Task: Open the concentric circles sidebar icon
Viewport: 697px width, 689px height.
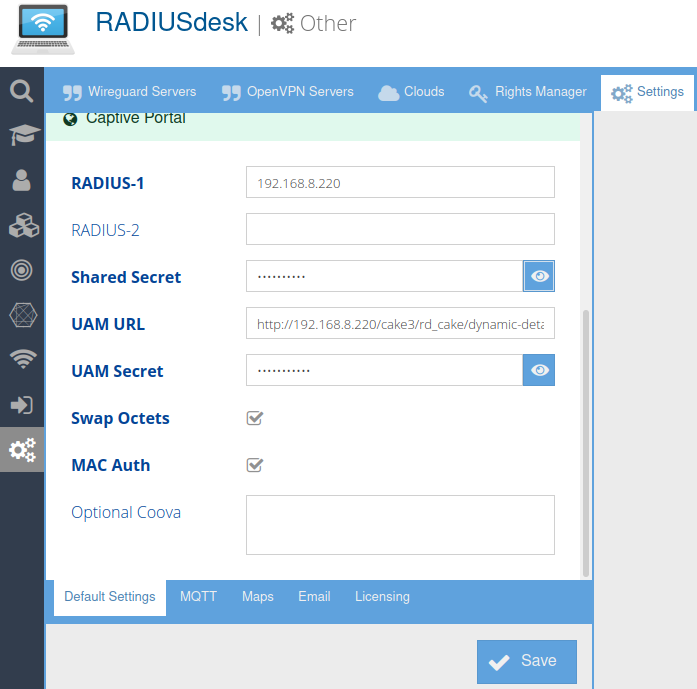Action: 21,270
